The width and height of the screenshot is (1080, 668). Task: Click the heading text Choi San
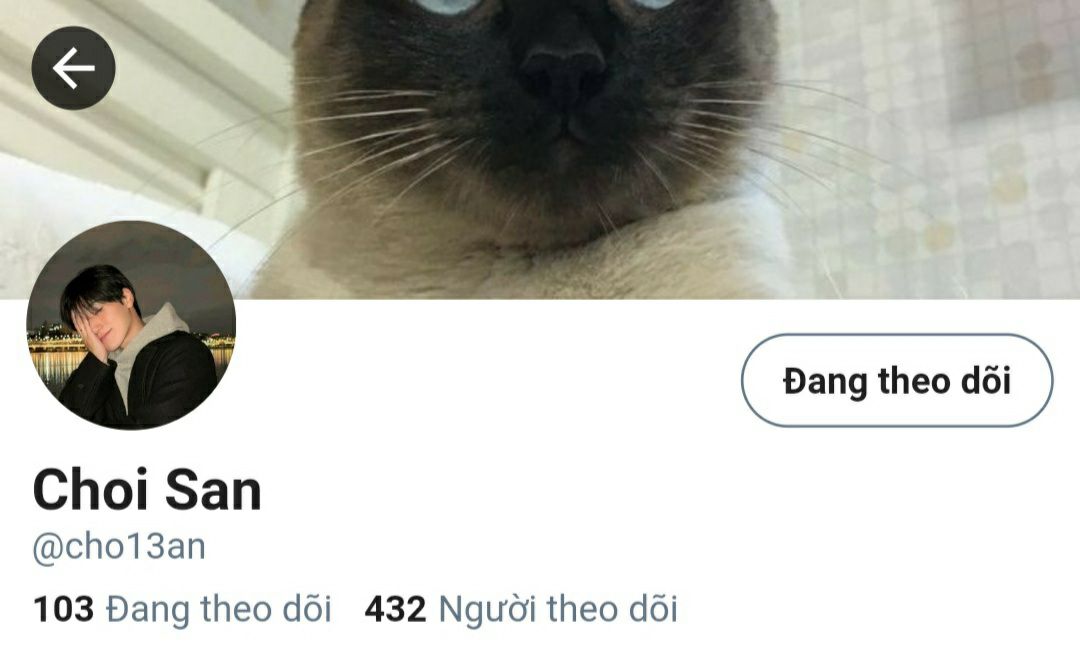tap(147, 490)
